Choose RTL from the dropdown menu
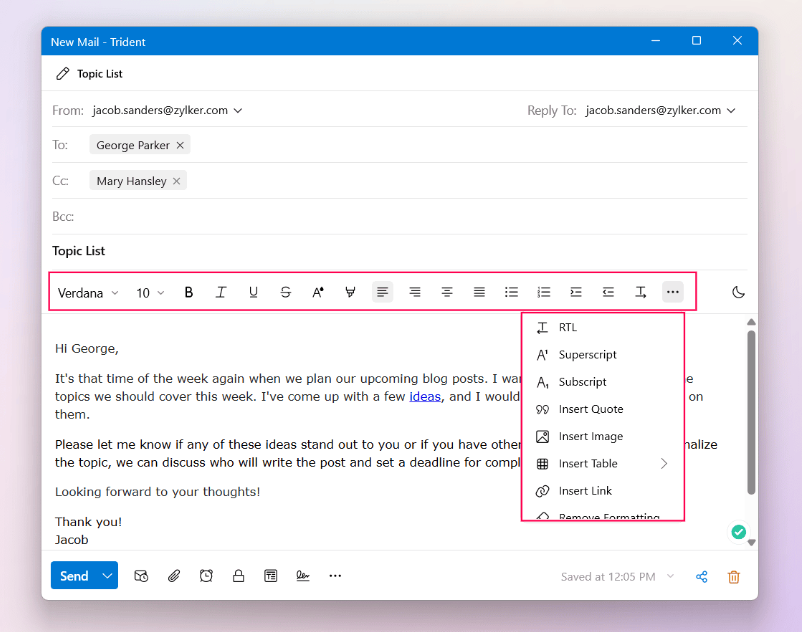The height and width of the screenshot is (632, 802). (x=603, y=327)
